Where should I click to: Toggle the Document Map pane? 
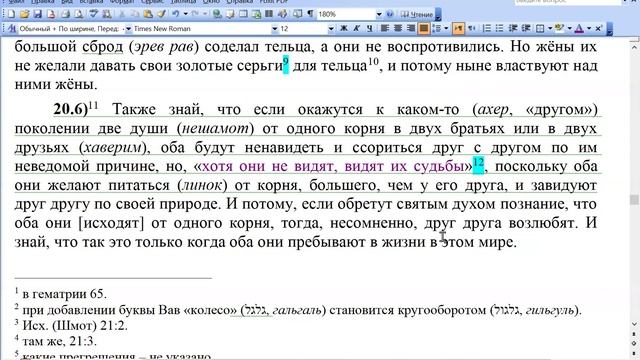[x=297, y=14]
